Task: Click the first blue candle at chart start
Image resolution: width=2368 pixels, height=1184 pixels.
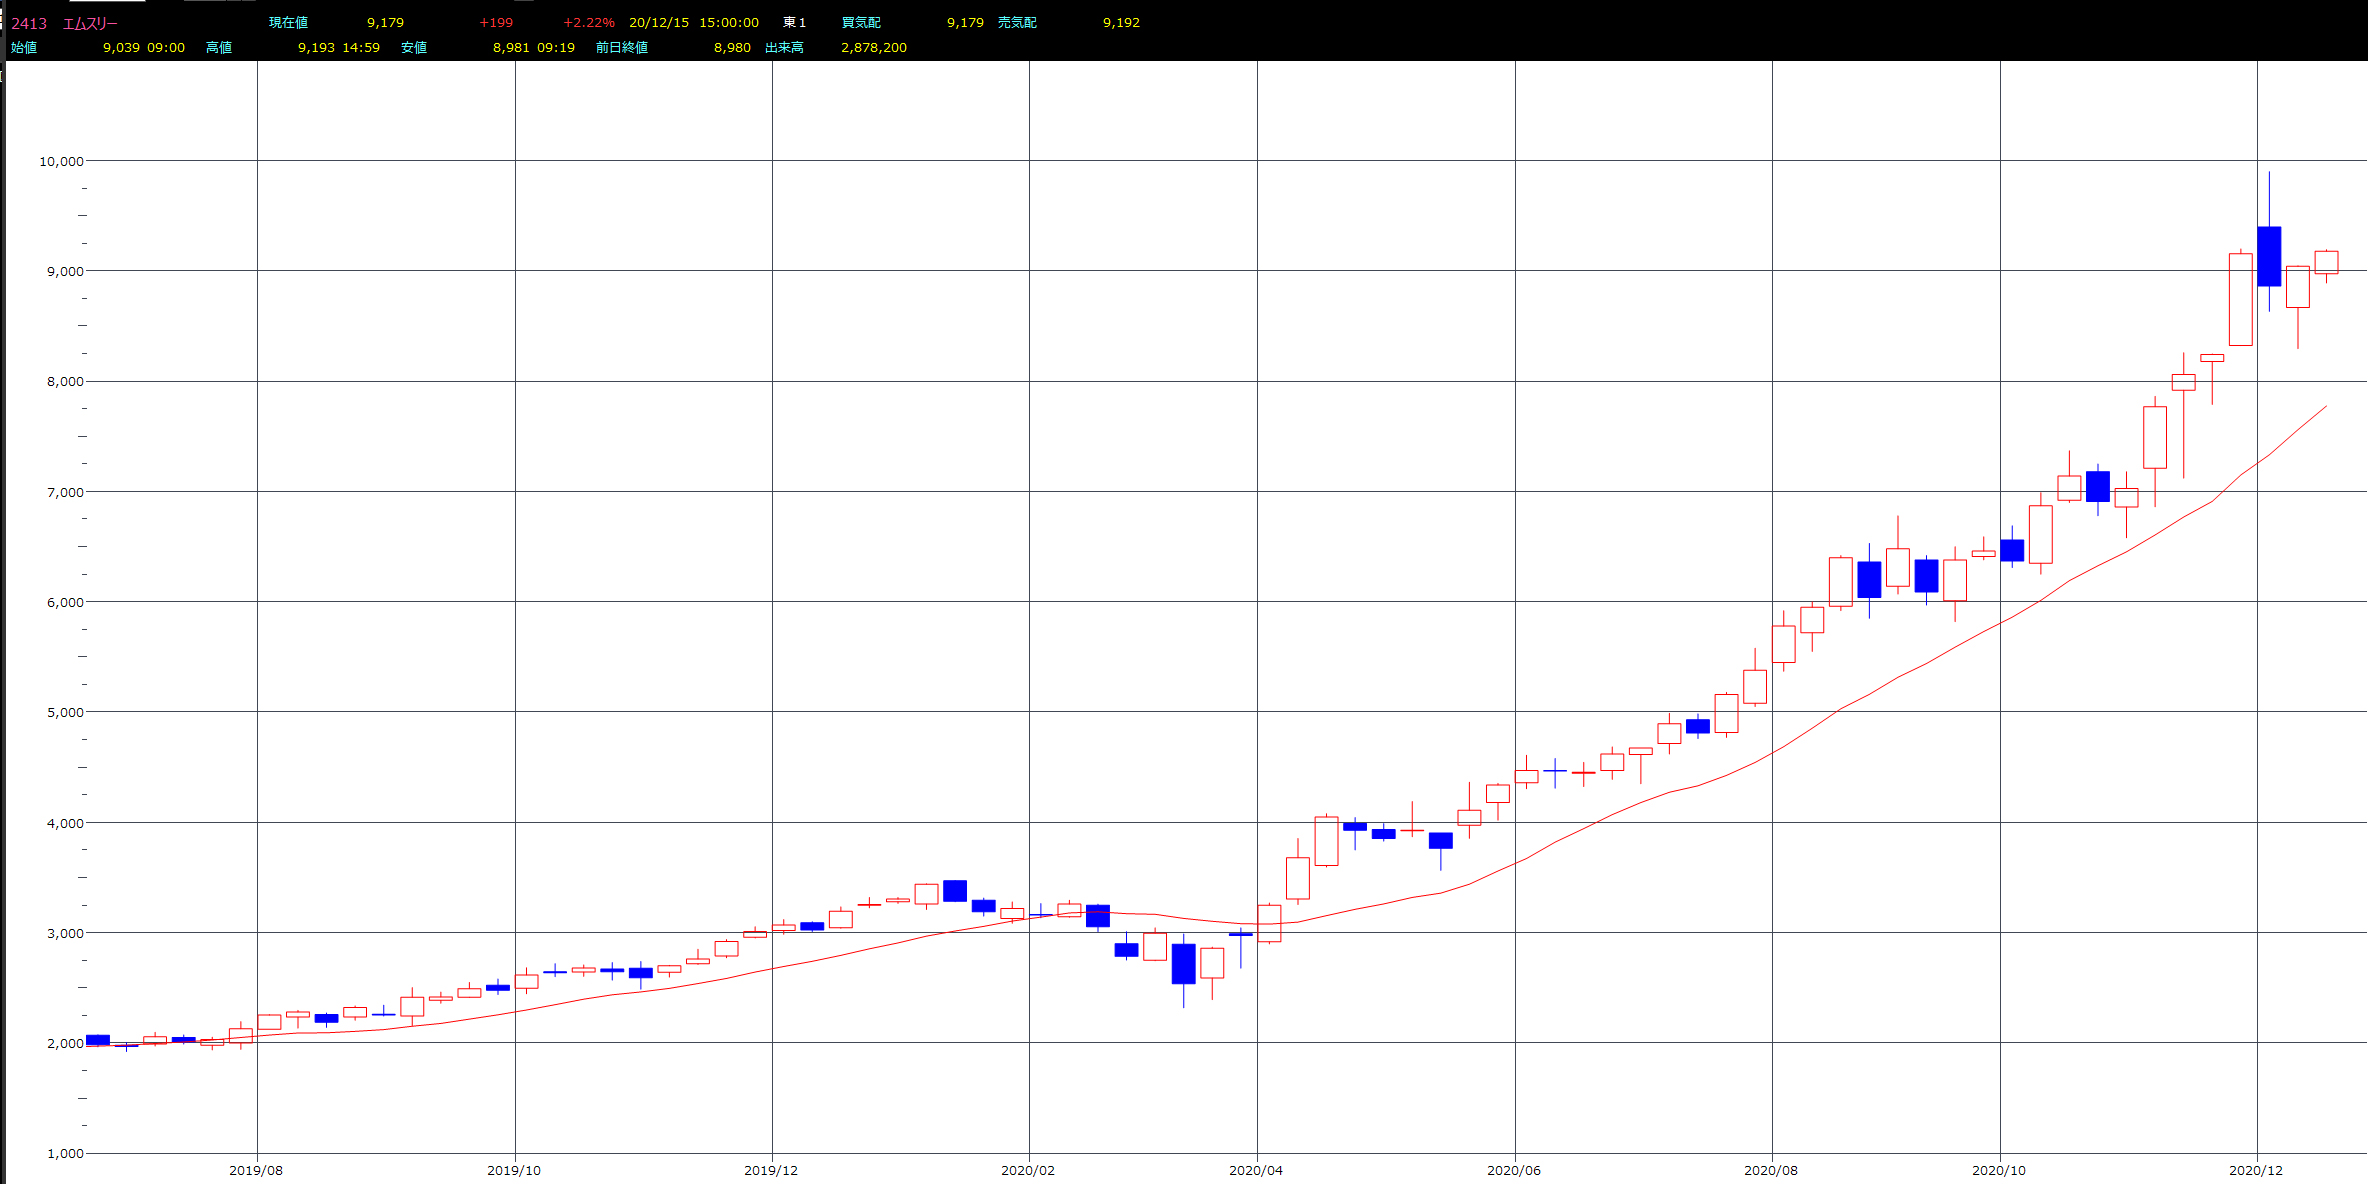Action: (x=98, y=1040)
